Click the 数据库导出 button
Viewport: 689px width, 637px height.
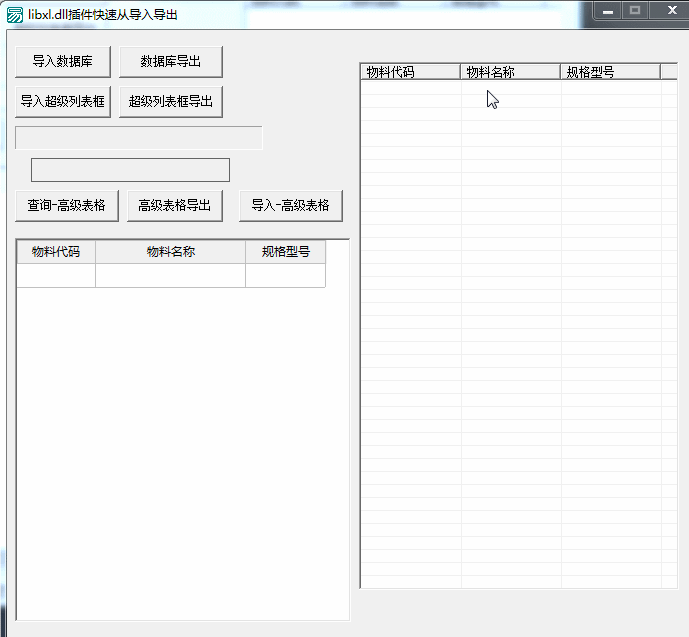coord(171,62)
